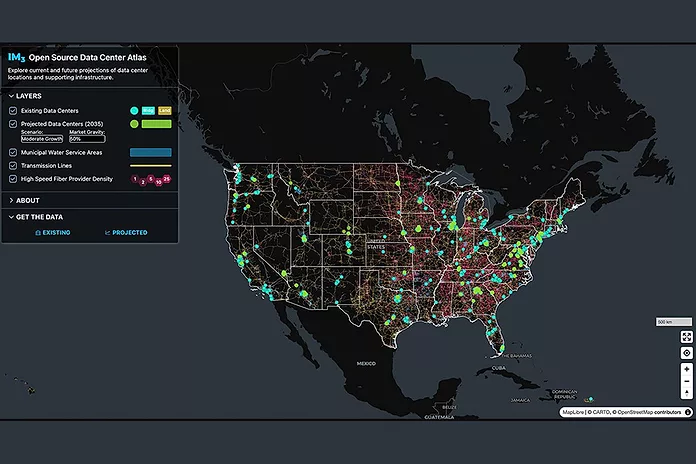Click the geolocate target icon
696x464 pixels.
coord(687,353)
